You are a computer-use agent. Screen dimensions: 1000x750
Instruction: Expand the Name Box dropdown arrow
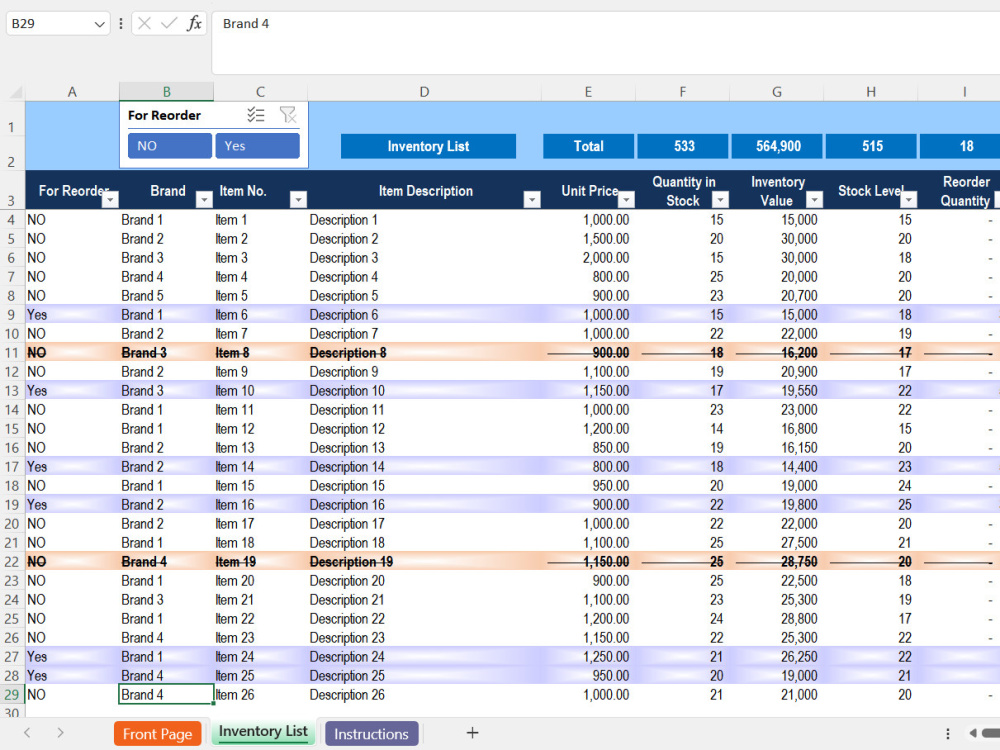click(x=99, y=24)
